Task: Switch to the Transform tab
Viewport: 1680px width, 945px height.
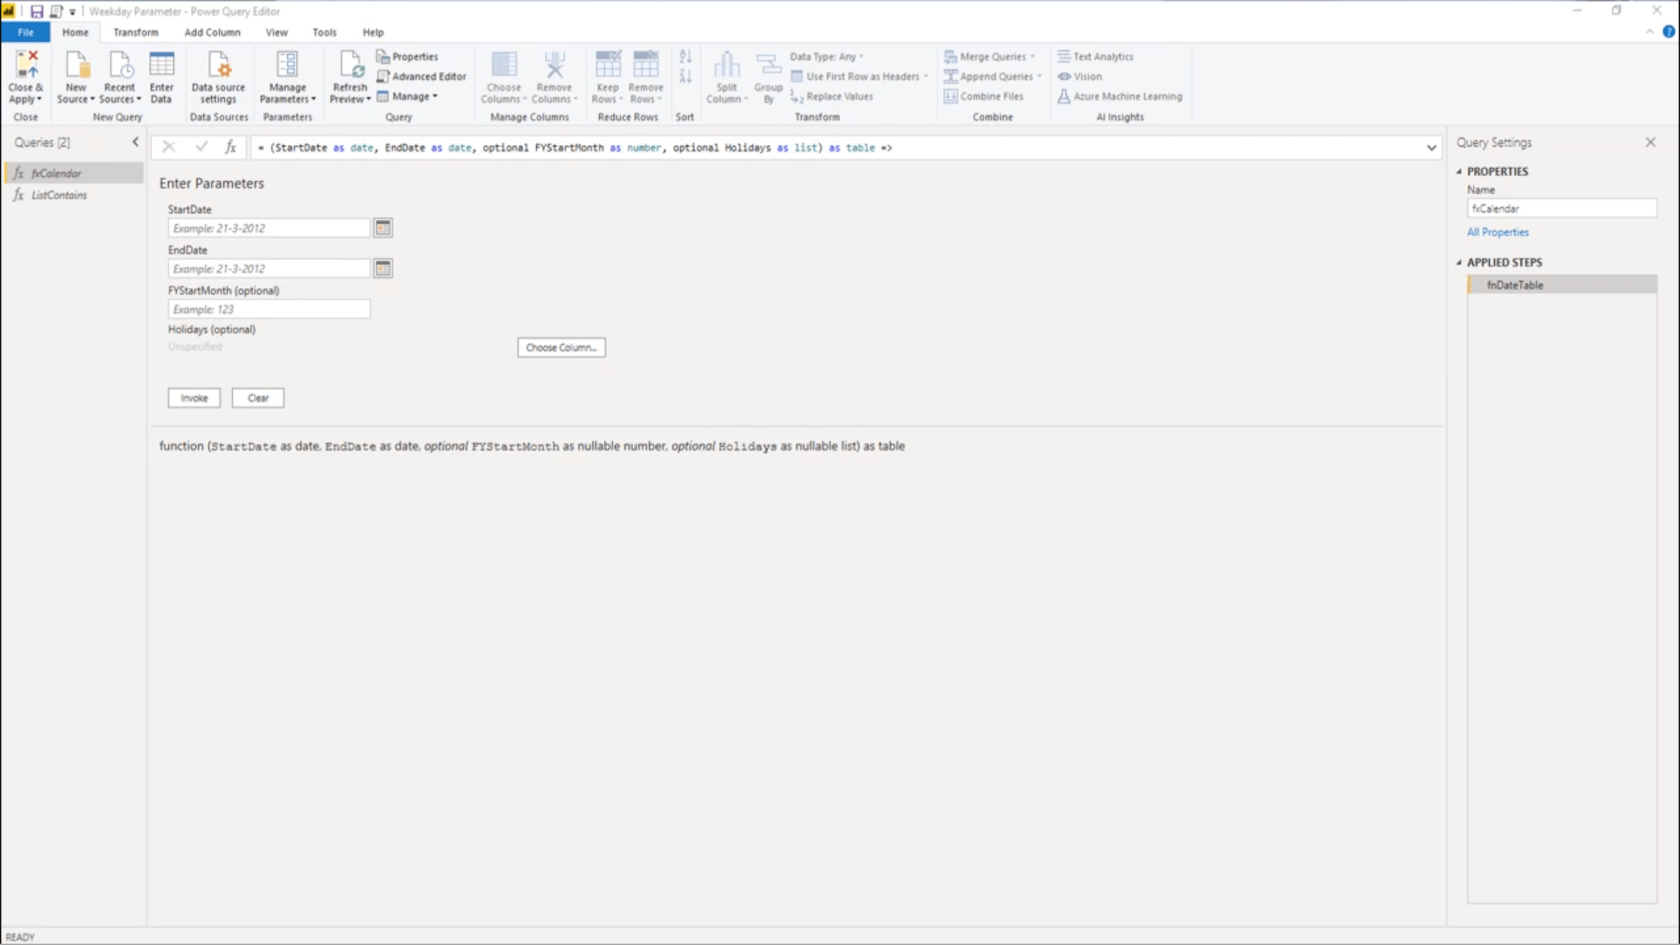Action: (x=135, y=32)
